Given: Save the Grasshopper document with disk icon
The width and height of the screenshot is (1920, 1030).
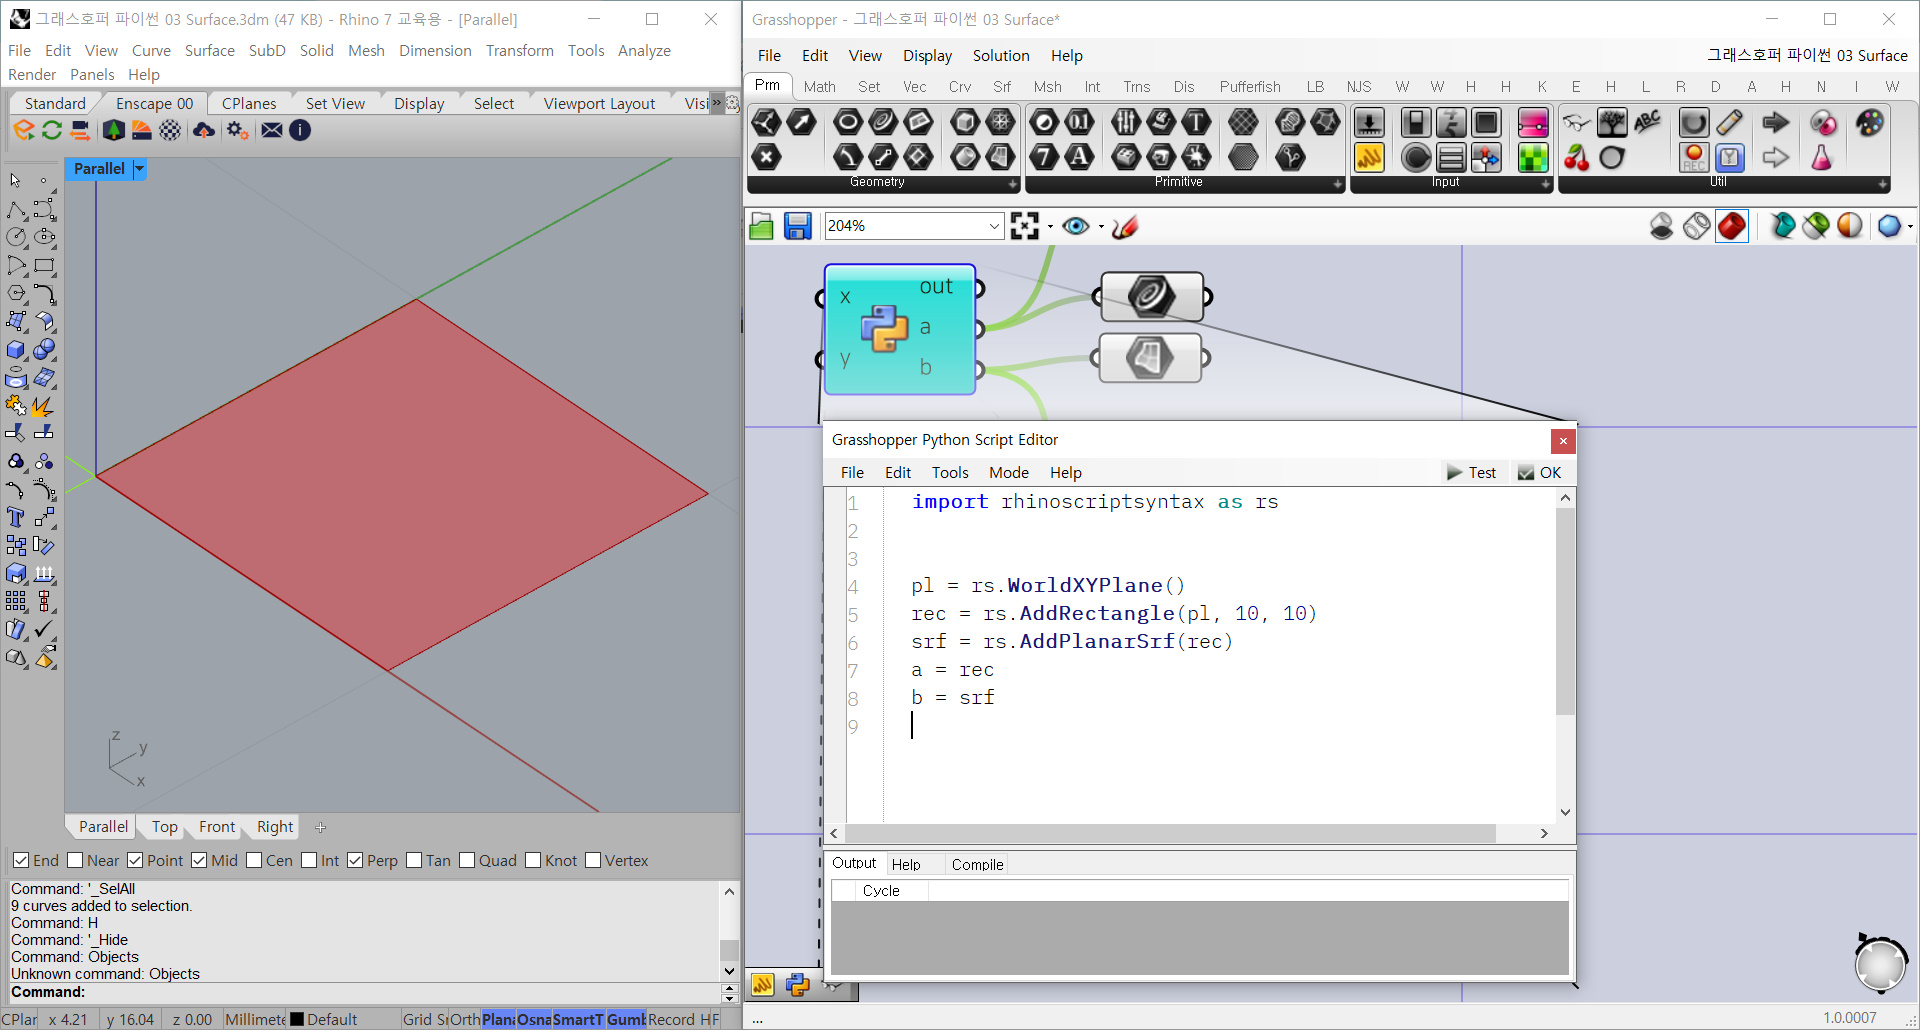Looking at the screenshot, I should point(797,227).
